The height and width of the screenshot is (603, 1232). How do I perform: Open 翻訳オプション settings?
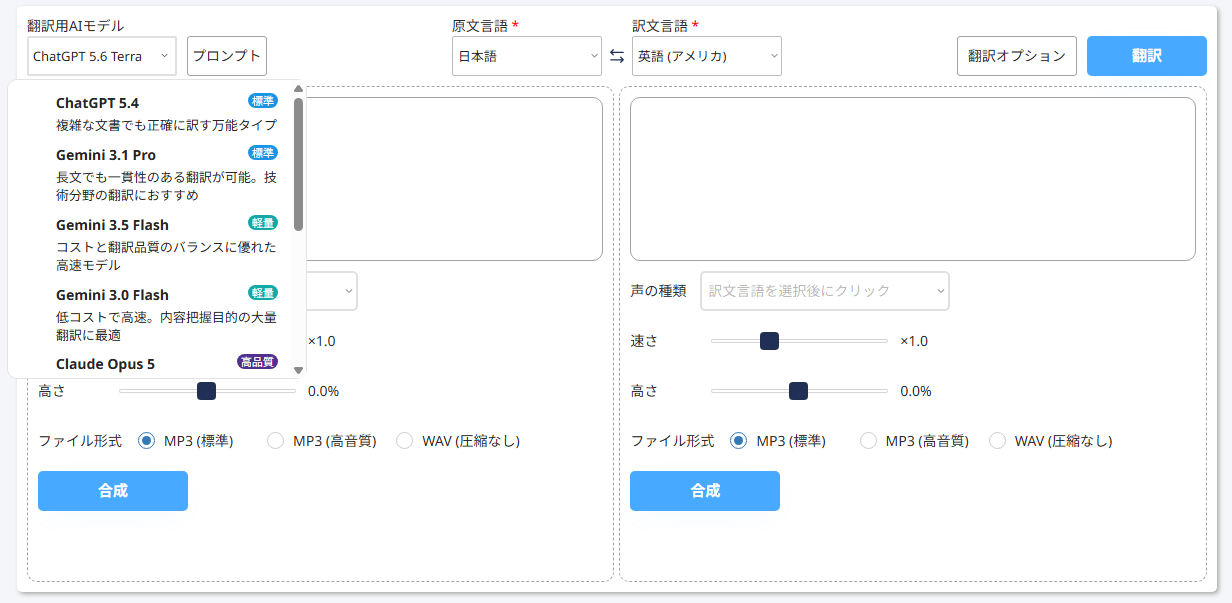(x=1017, y=56)
